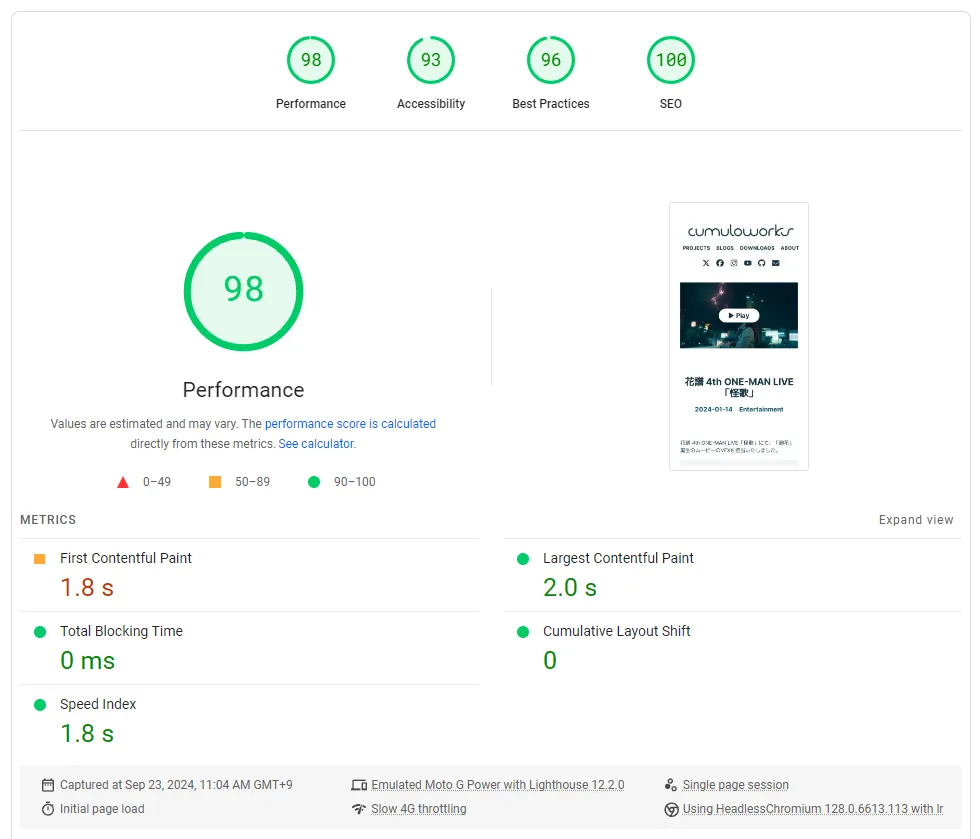Expand the Largest Contentful Paint metric

point(617,558)
